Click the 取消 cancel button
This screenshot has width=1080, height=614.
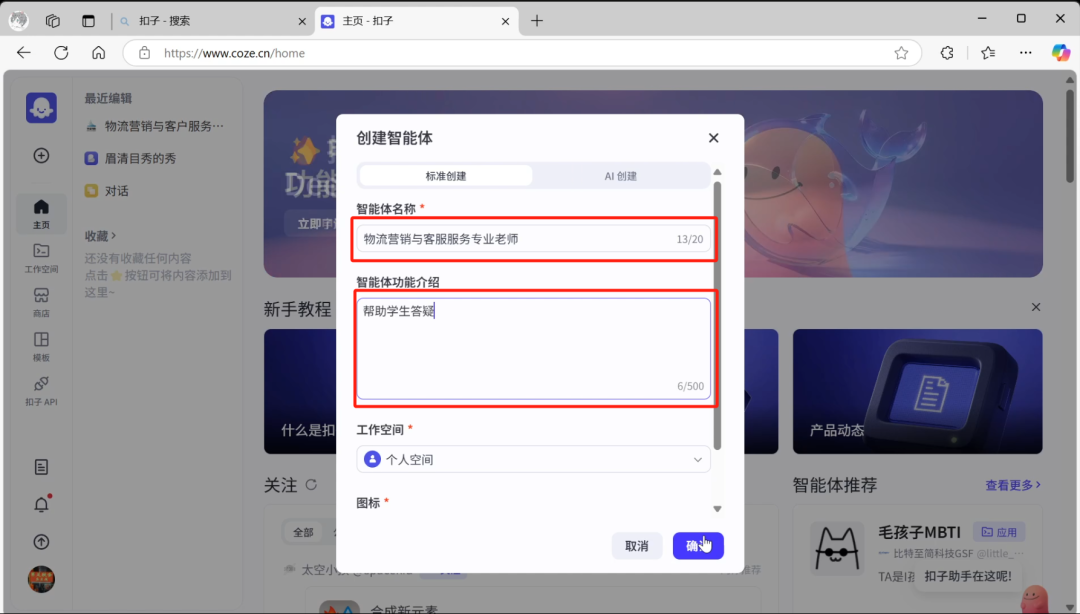point(637,545)
